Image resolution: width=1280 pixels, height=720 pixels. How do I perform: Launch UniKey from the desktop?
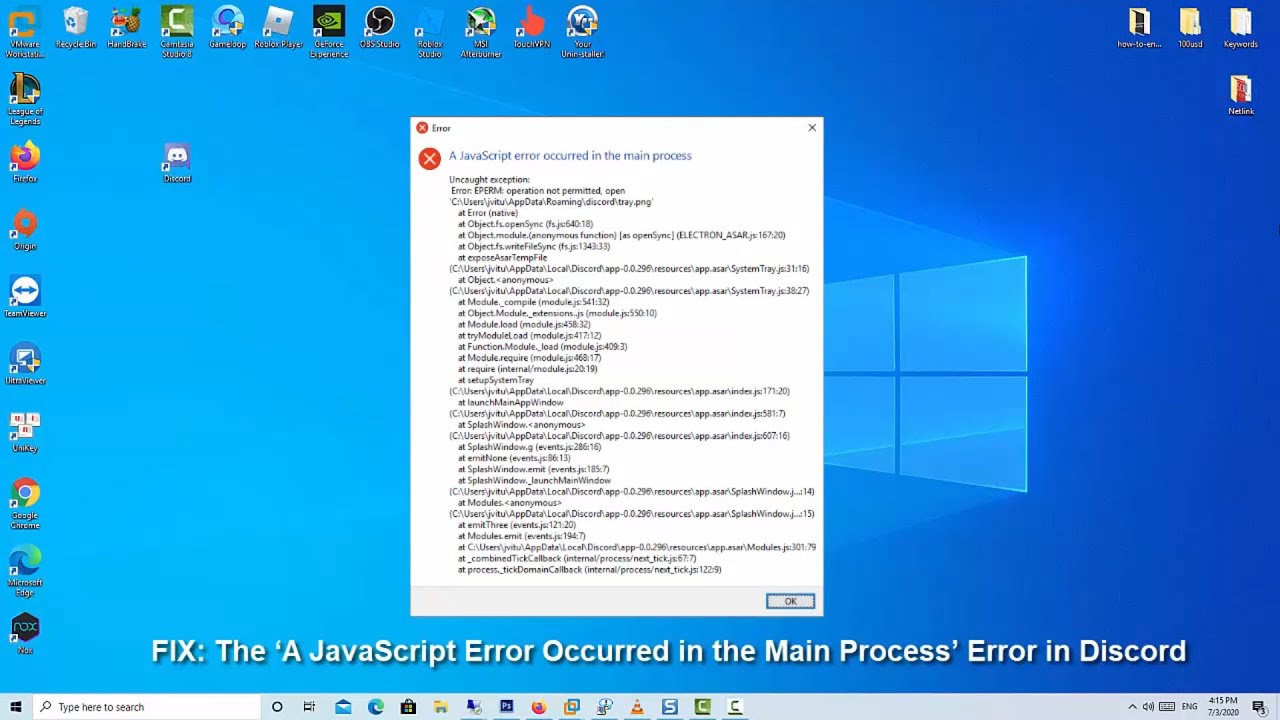coord(25,432)
